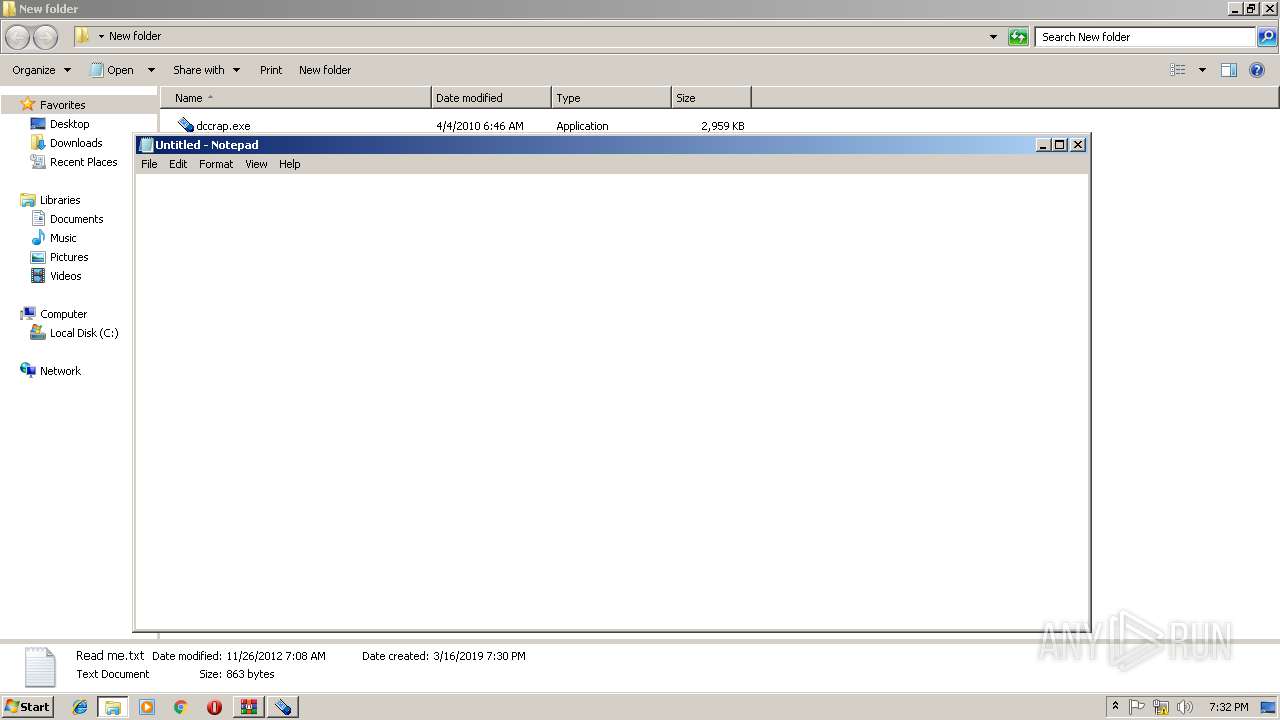Select Computer in the navigation pane
The height and width of the screenshot is (720, 1280).
pyautogui.click(x=63, y=314)
